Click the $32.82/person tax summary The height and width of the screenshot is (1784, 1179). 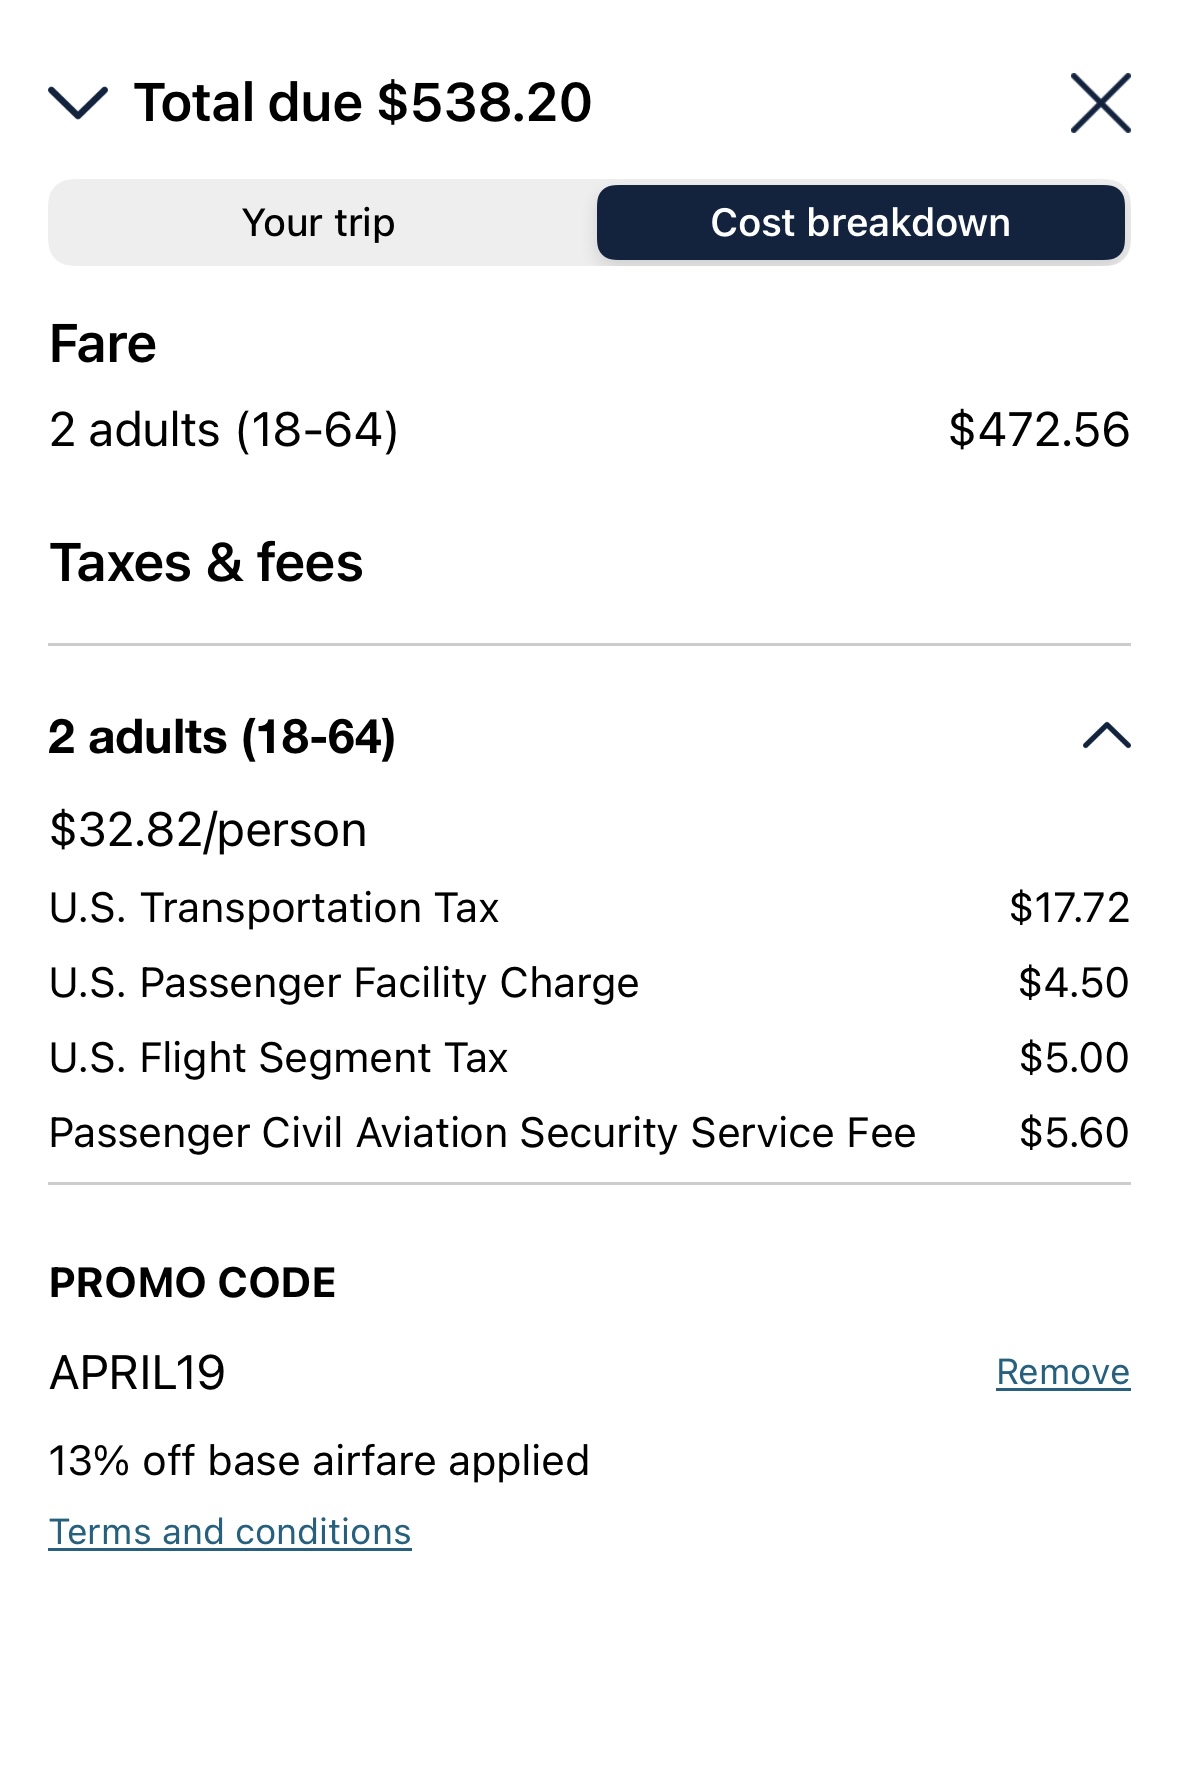pyautogui.click(x=208, y=830)
